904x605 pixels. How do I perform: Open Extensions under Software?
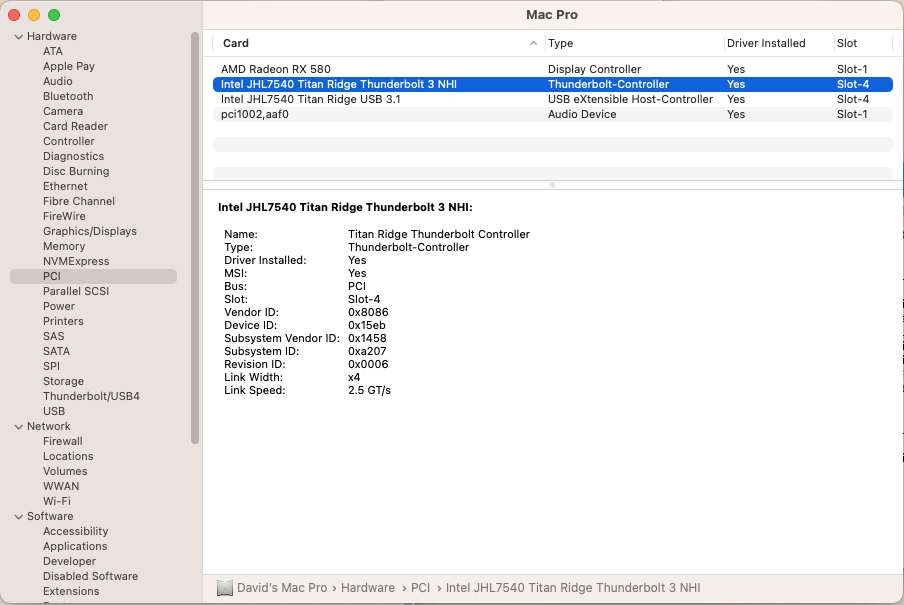(x=71, y=591)
